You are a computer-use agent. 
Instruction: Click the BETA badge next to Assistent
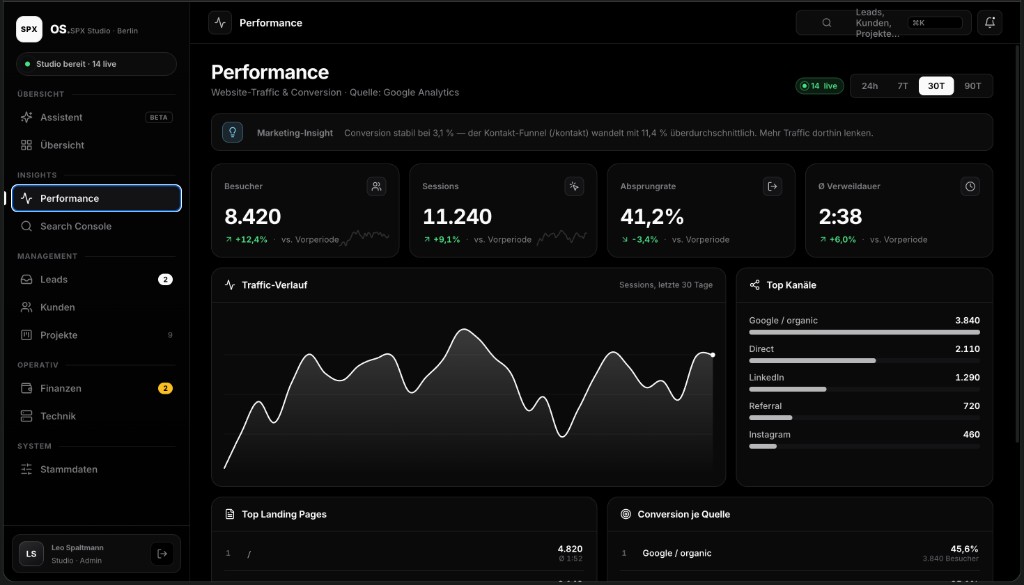(x=159, y=118)
